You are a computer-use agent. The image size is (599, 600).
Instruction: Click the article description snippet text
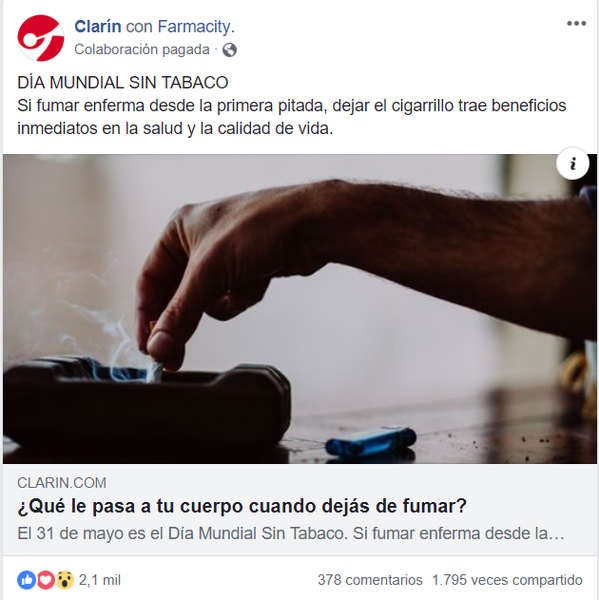click(x=291, y=533)
